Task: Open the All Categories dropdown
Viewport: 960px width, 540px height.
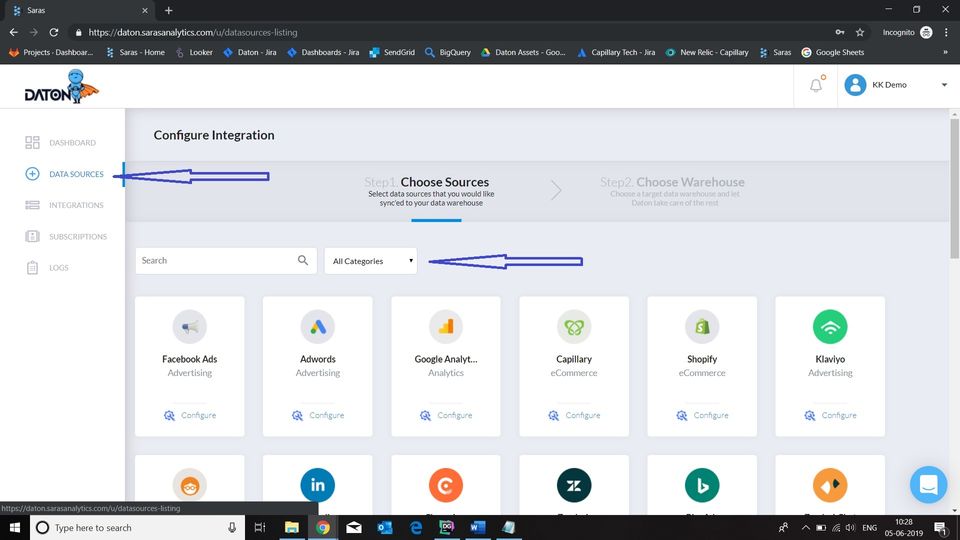Action: click(x=370, y=261)
